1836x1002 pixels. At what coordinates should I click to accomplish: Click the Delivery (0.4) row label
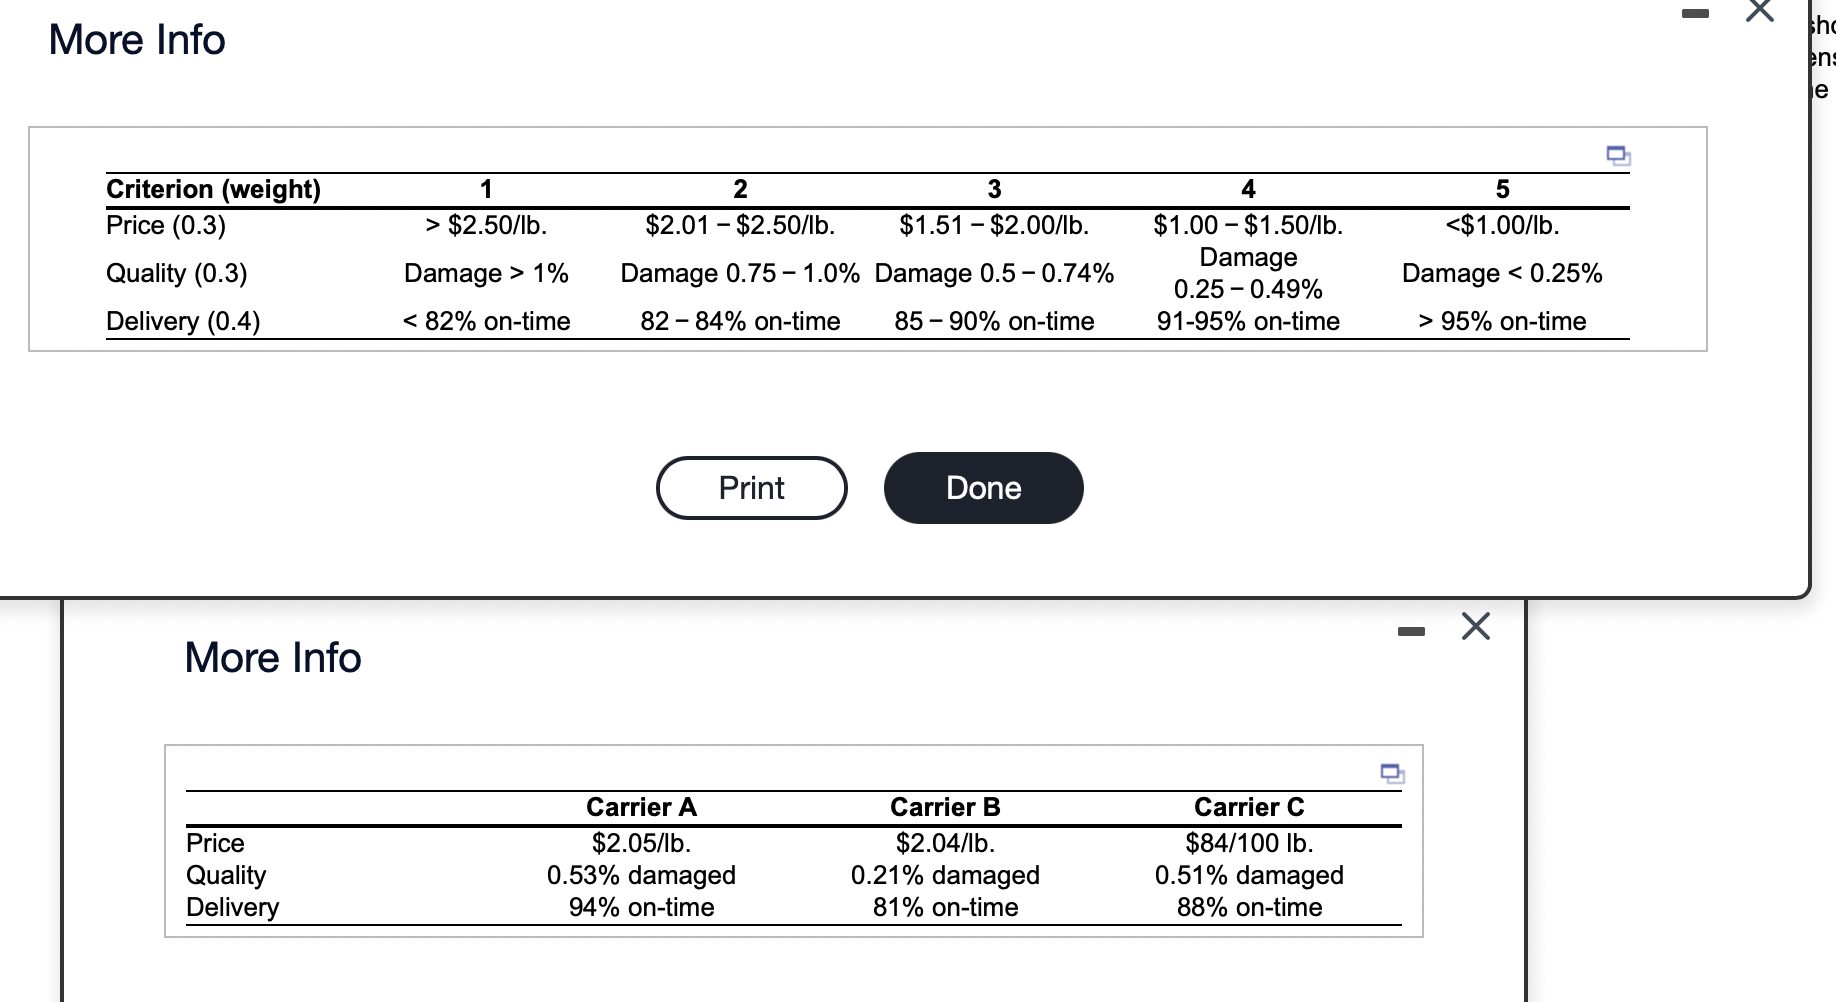click(182, 321)
